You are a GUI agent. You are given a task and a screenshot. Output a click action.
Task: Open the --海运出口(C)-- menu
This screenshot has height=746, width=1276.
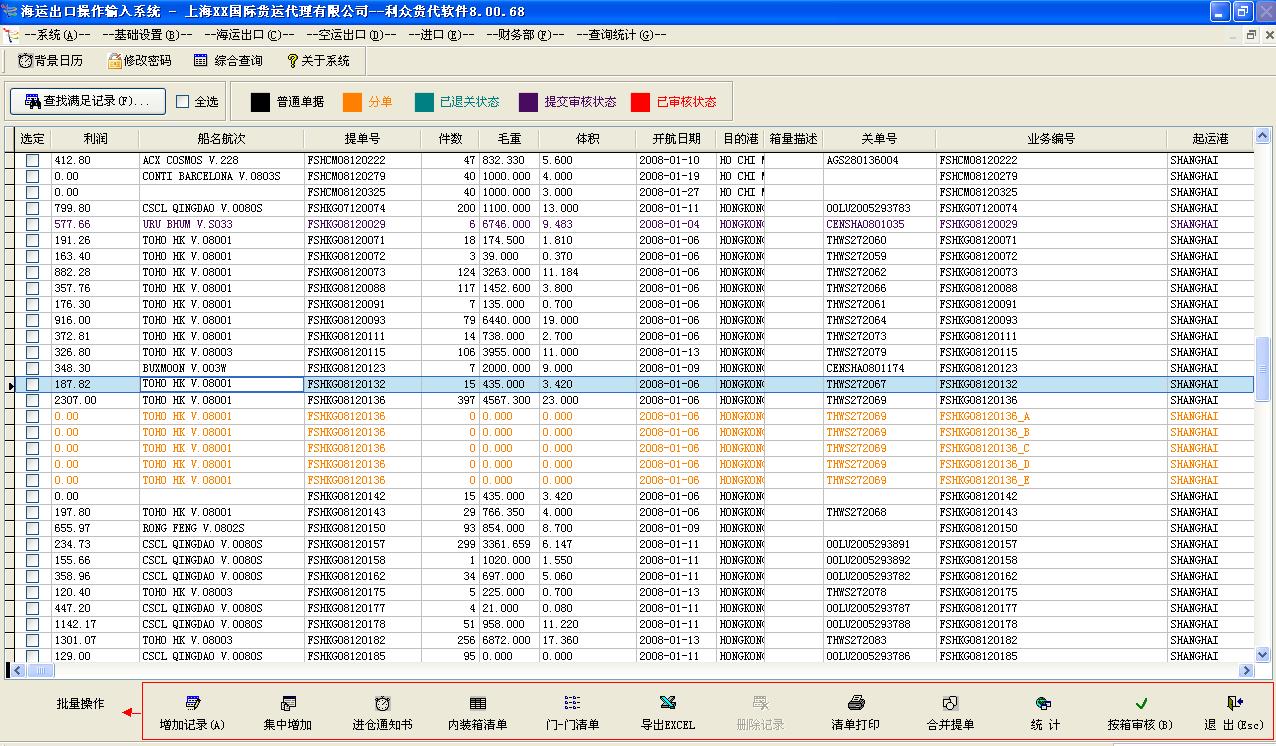point(247,35)
